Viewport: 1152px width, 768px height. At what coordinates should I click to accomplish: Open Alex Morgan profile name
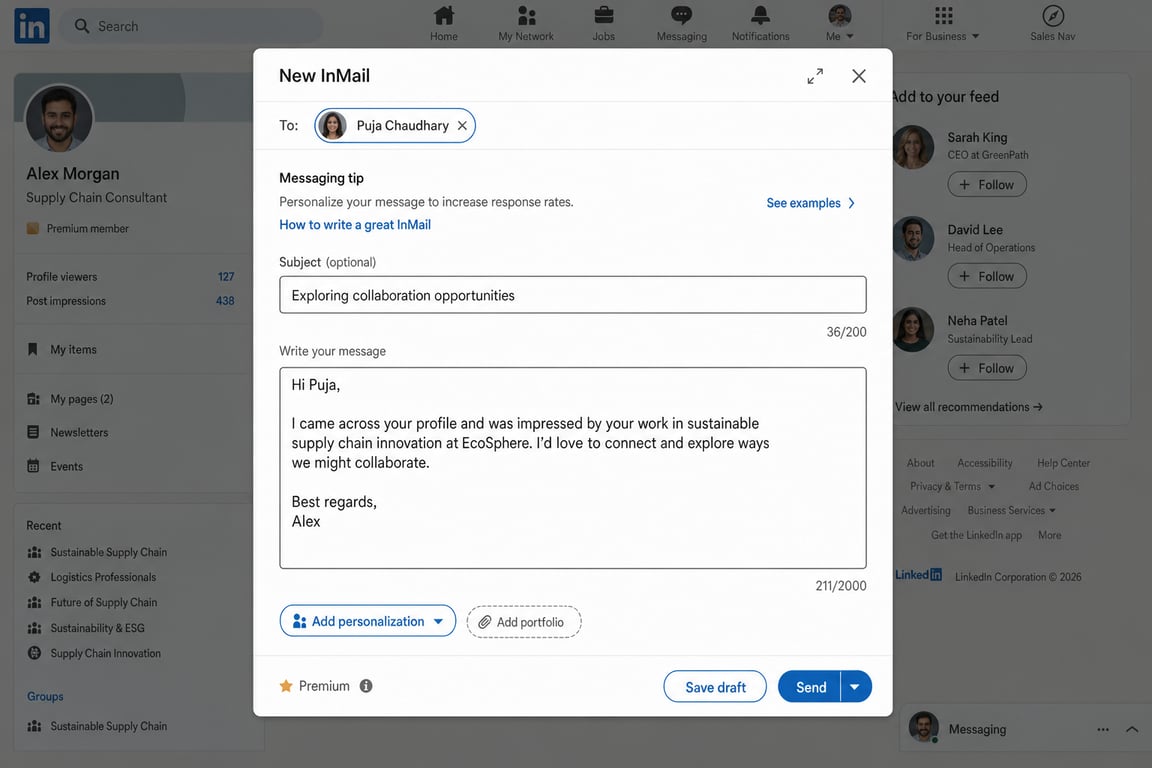point(73,173)
